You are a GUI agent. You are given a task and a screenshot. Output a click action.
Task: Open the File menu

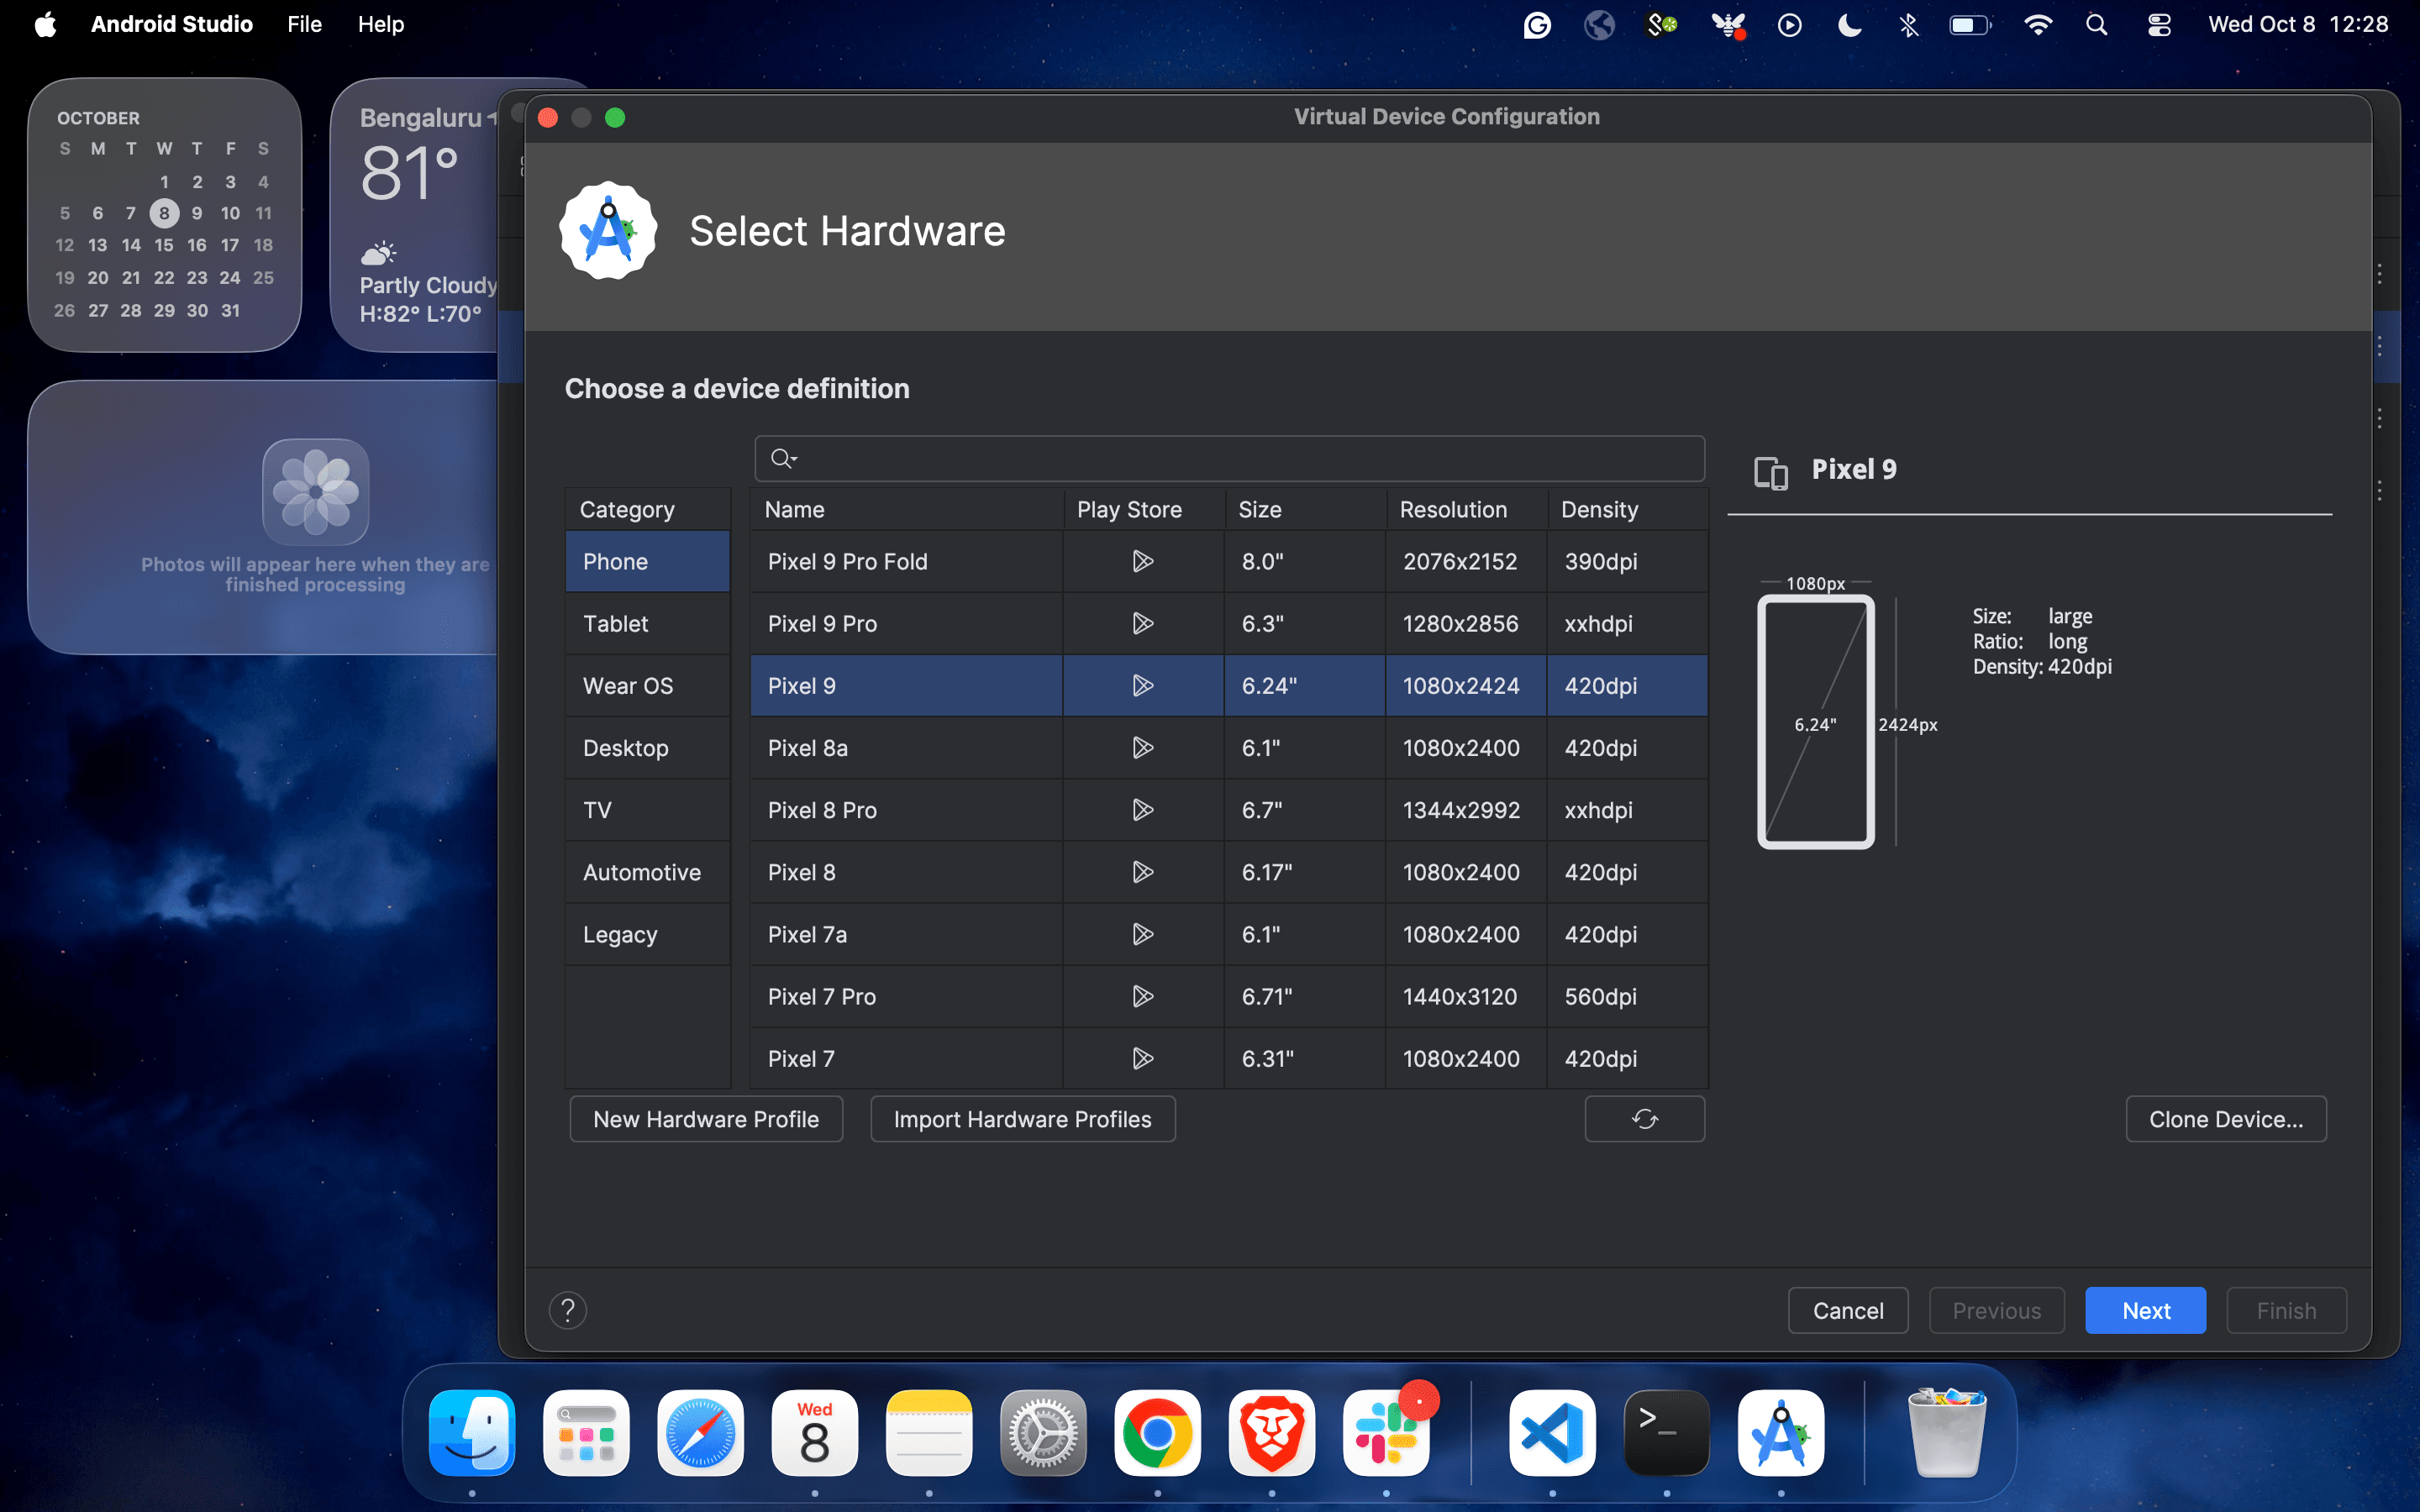click(304, 24)
